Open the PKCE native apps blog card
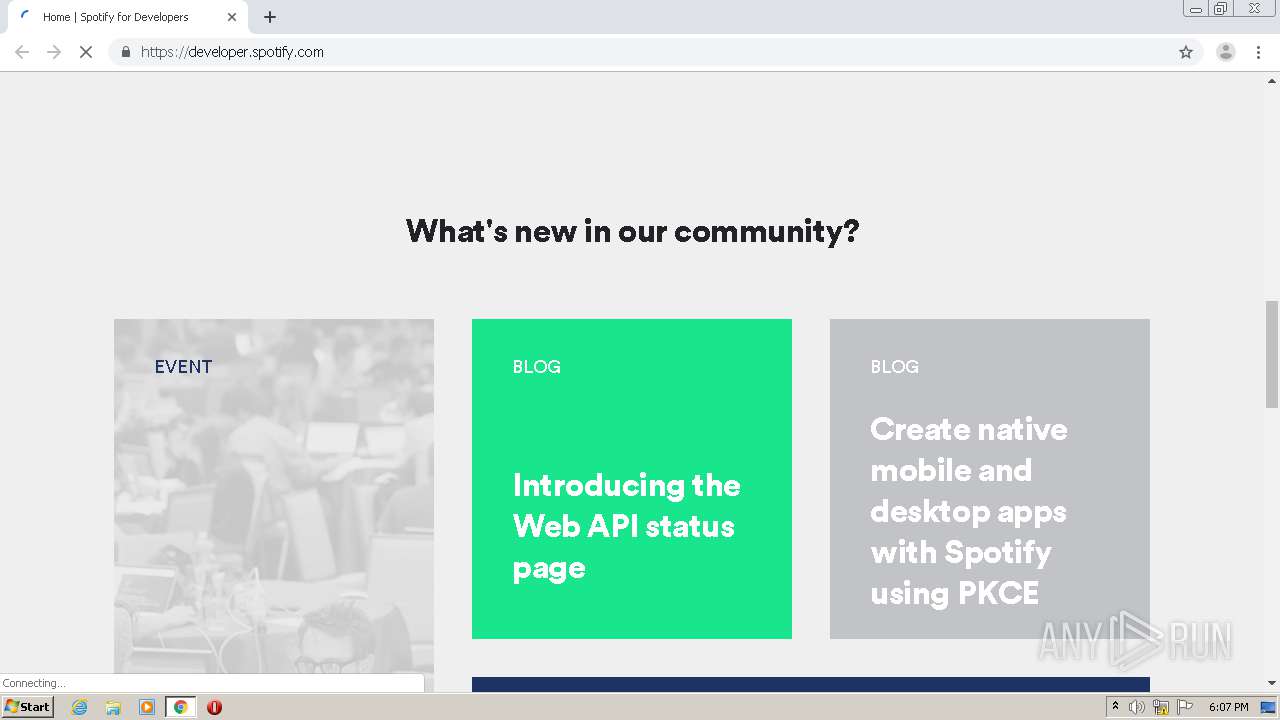 (989, 478)
